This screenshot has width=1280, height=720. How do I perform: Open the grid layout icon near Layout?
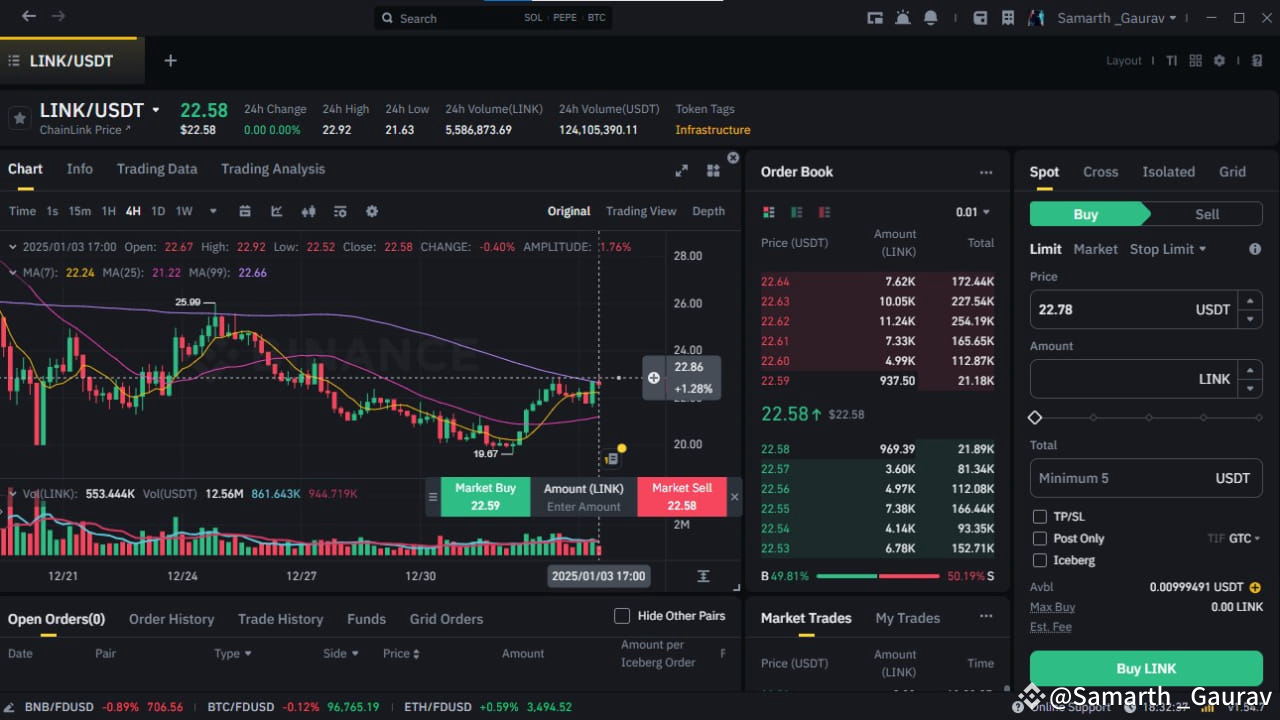[1195, 61]
